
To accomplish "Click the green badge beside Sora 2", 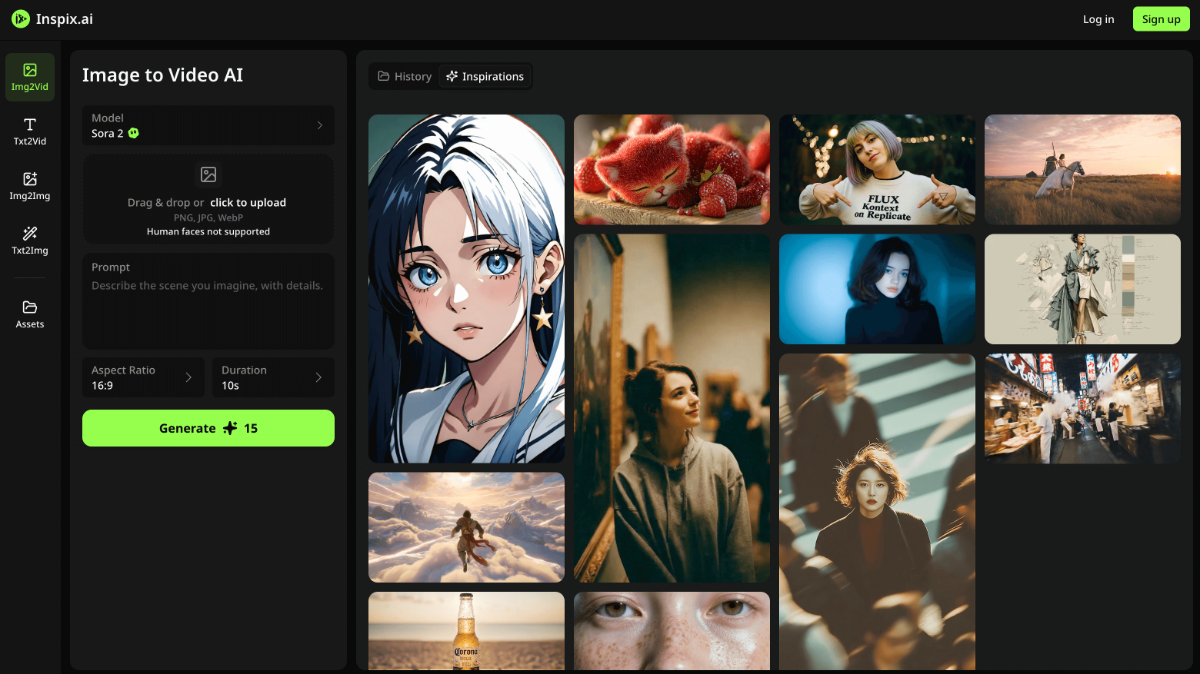I will (x=134, y=133).
